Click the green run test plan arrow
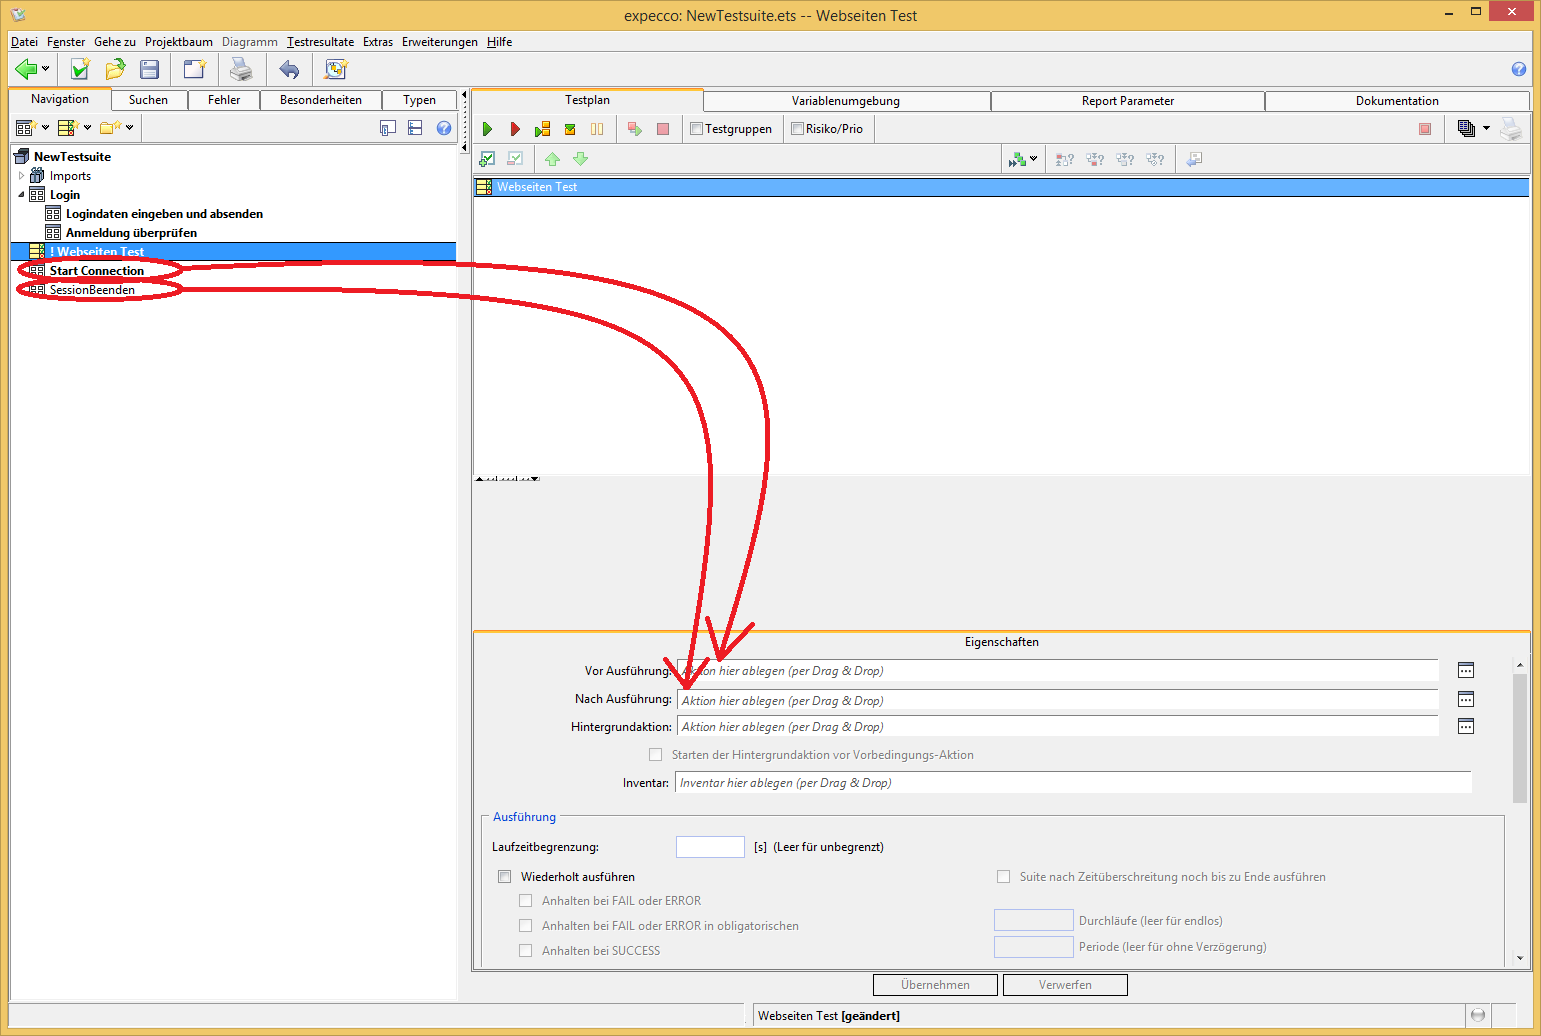The height and width of the screenshot is (1036, 1541). click(x=487, y=129)
